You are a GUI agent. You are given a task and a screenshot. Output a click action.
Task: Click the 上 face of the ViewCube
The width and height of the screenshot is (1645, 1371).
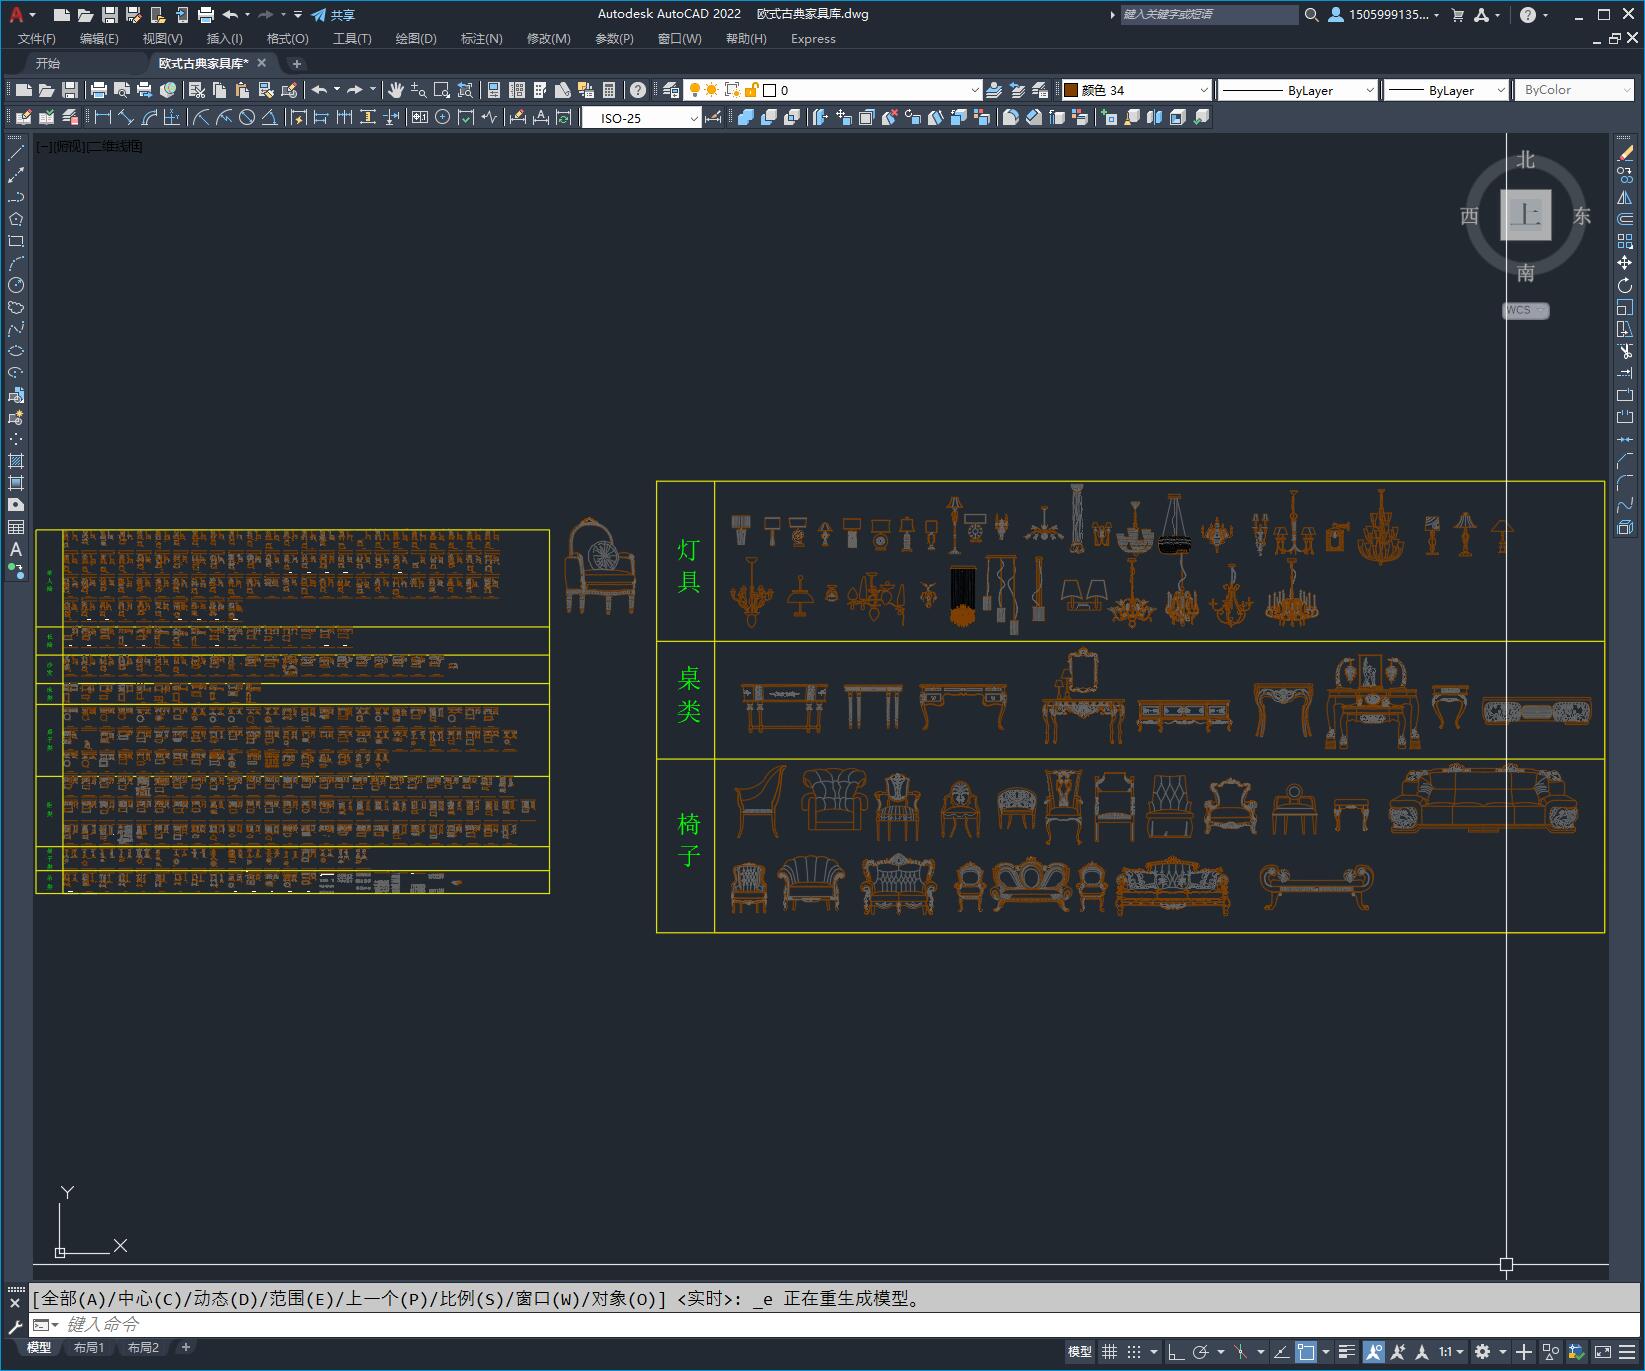tap(1526, 214)
